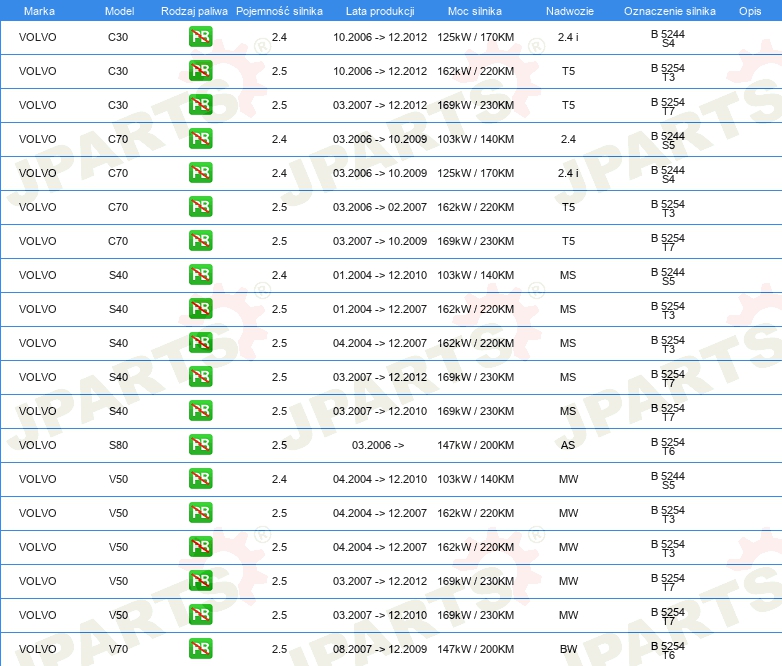Image resolution: width=782 pixels, height=666 pixels.
Task: Select the MW body cell in the V50 2.4 row
Action: [x=568, y=479]
